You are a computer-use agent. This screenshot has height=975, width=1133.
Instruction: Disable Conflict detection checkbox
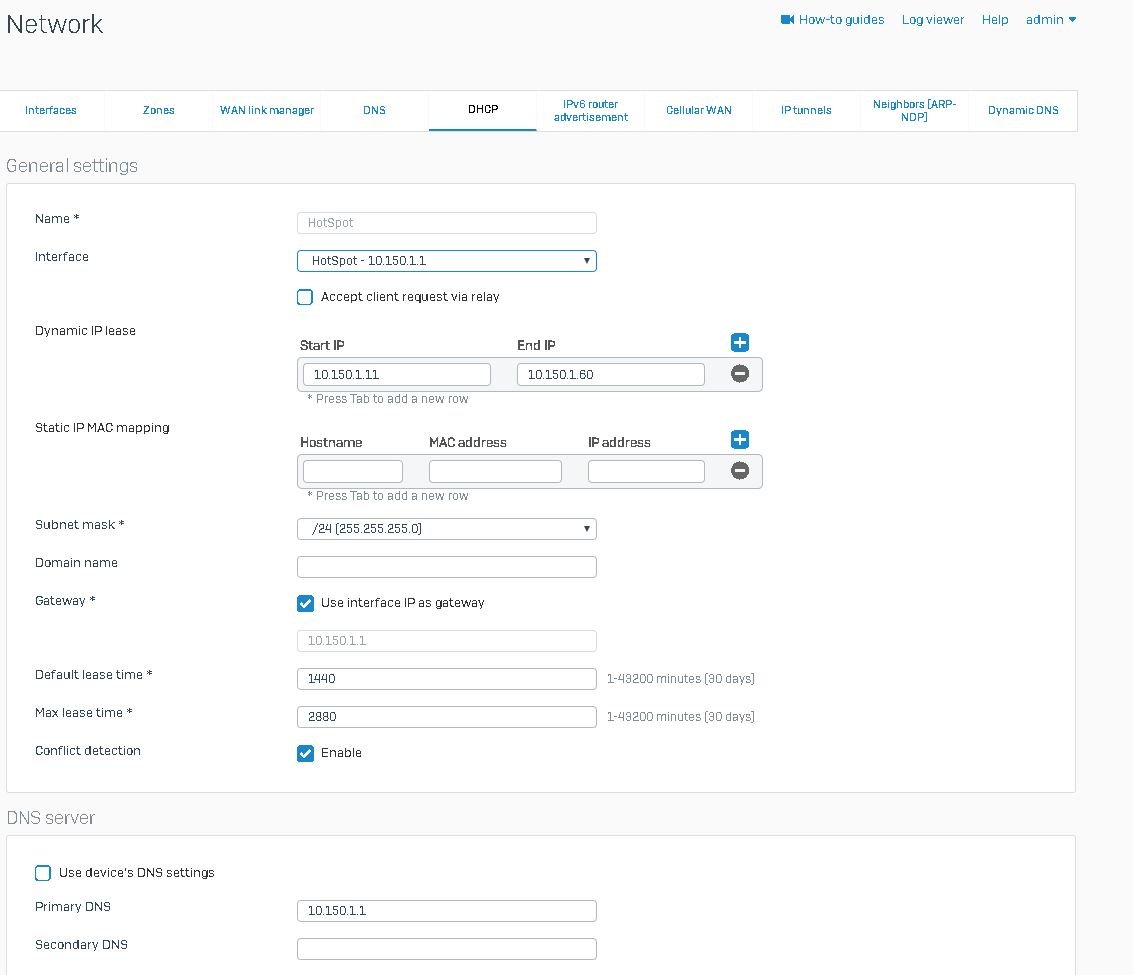coord(306,753)
